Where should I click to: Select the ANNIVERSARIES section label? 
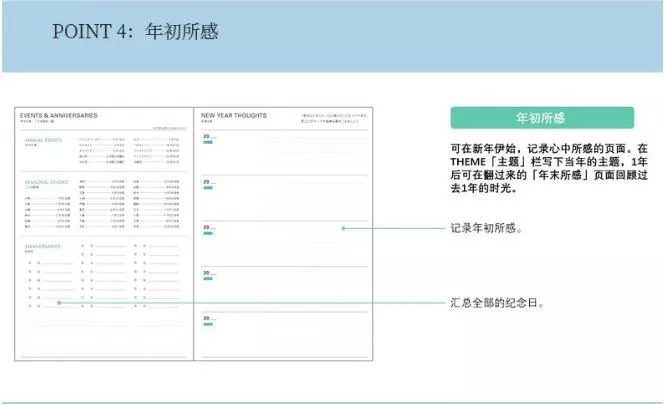tap(43, 246)
